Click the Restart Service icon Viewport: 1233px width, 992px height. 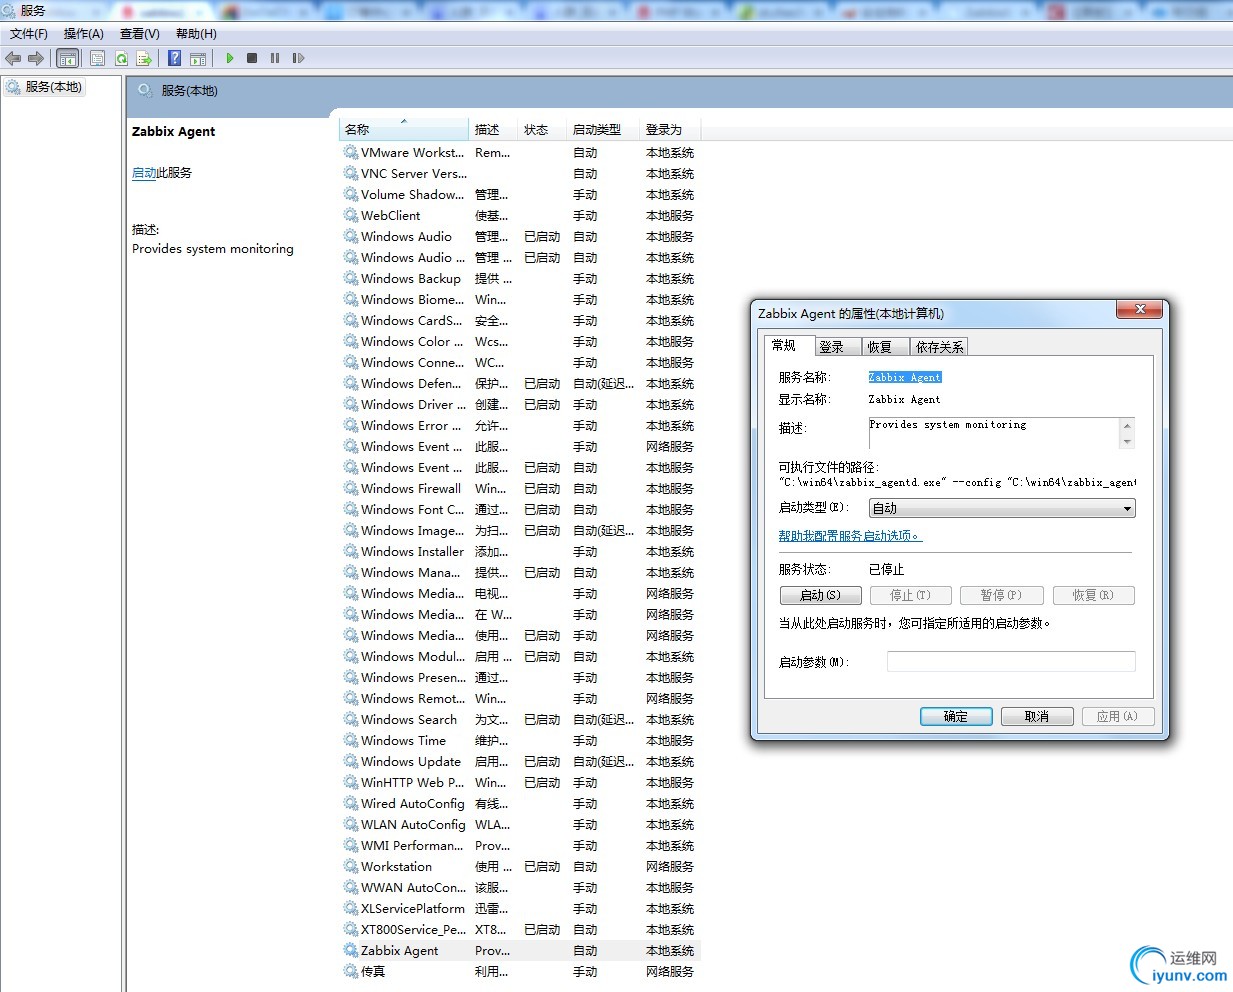click(x=298, y=58)
